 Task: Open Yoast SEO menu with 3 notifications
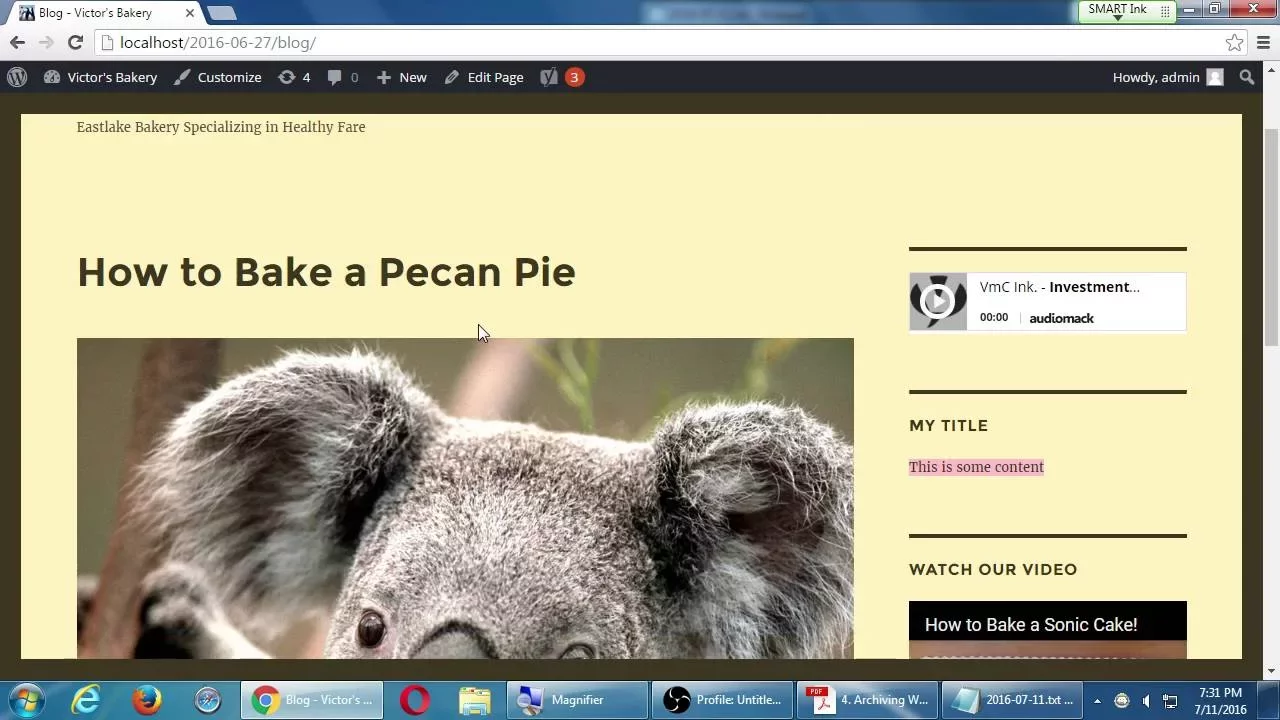point(562,77)
